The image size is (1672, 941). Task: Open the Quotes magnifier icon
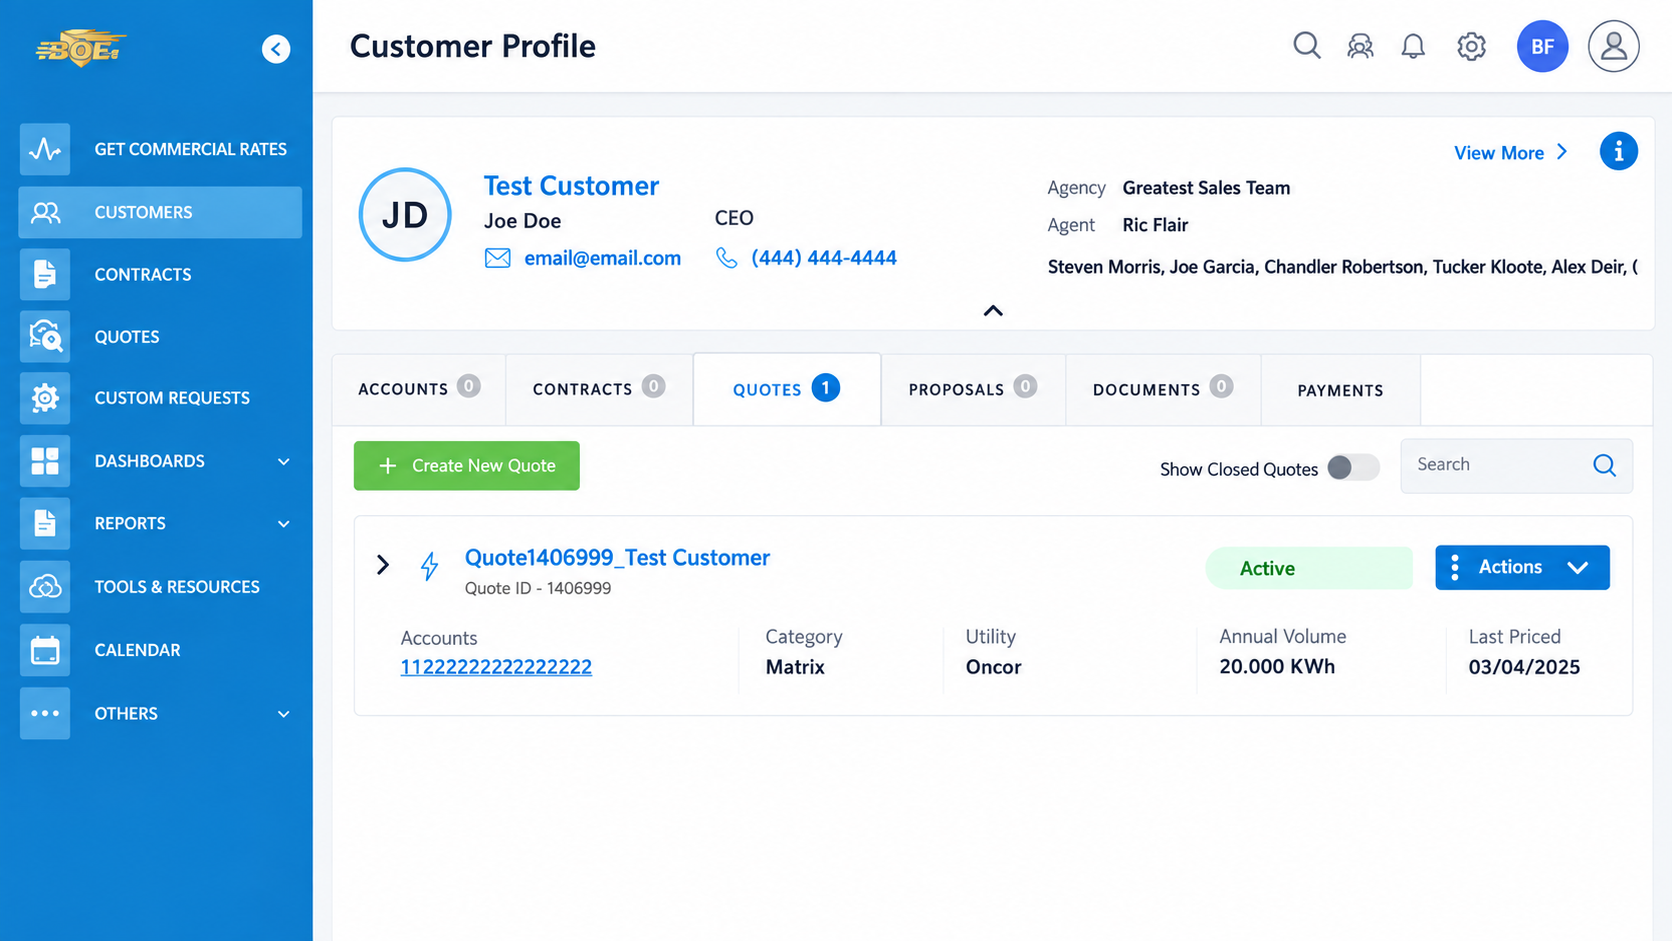[x=45, y=336]
